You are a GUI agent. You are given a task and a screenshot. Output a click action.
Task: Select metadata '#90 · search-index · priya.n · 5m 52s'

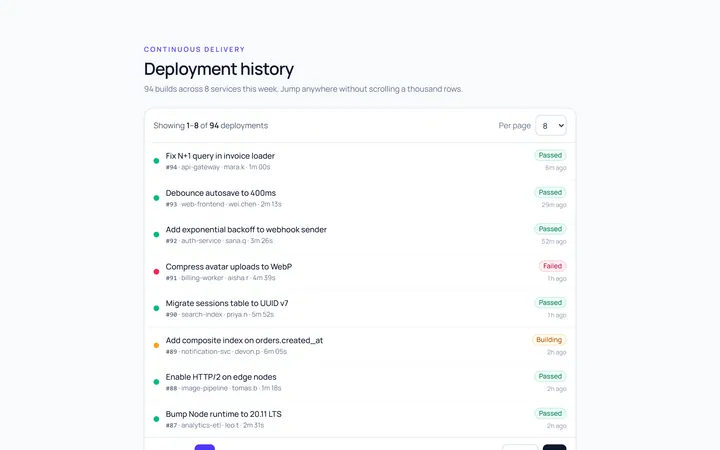[x=219, y=315]
